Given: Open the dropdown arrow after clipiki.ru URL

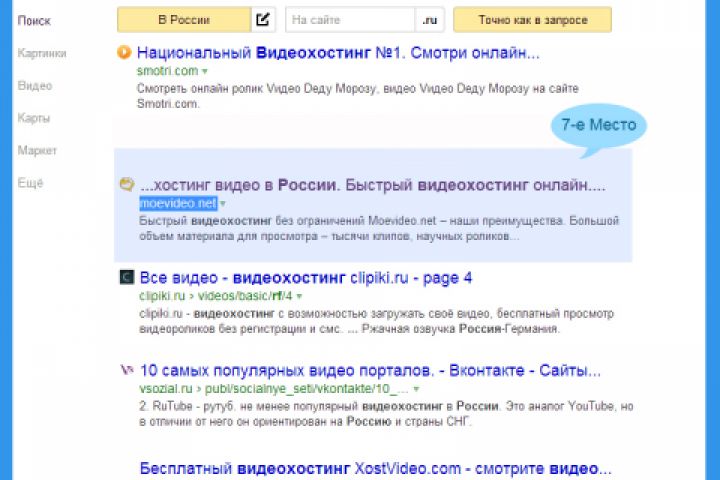Looking at the screenshot, I should point(299,296).
